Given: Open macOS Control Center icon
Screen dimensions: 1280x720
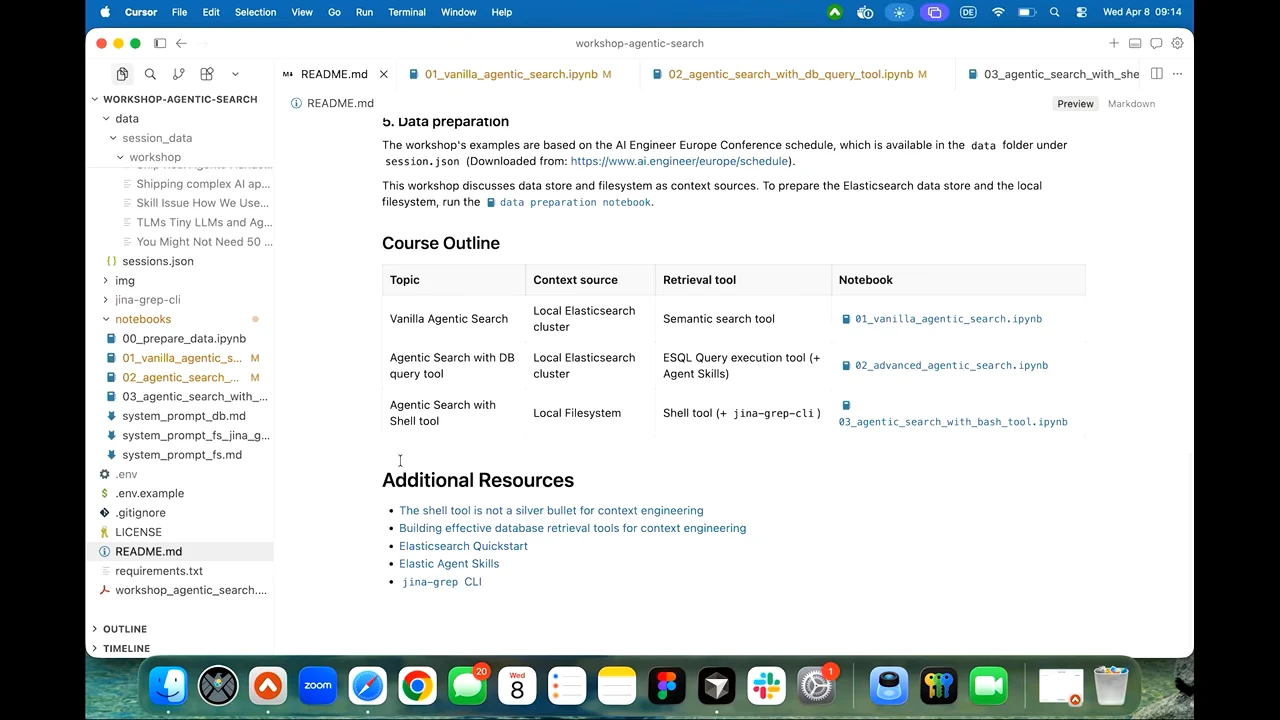Looking at the screenshot, I should [1081, 12].
